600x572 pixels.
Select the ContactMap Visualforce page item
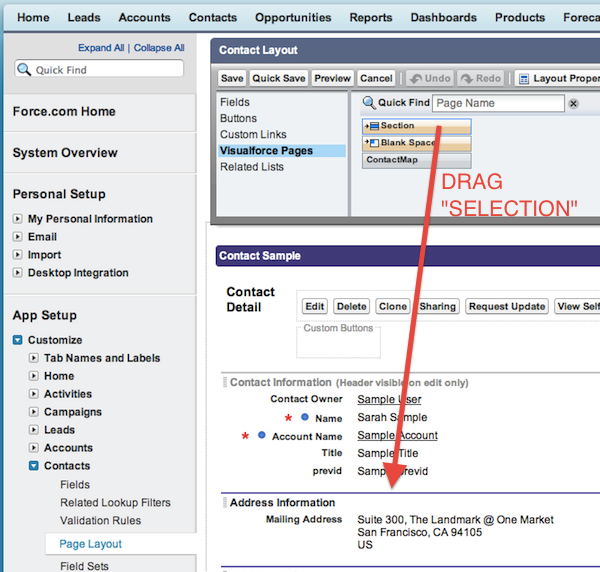tap(416, 160)
